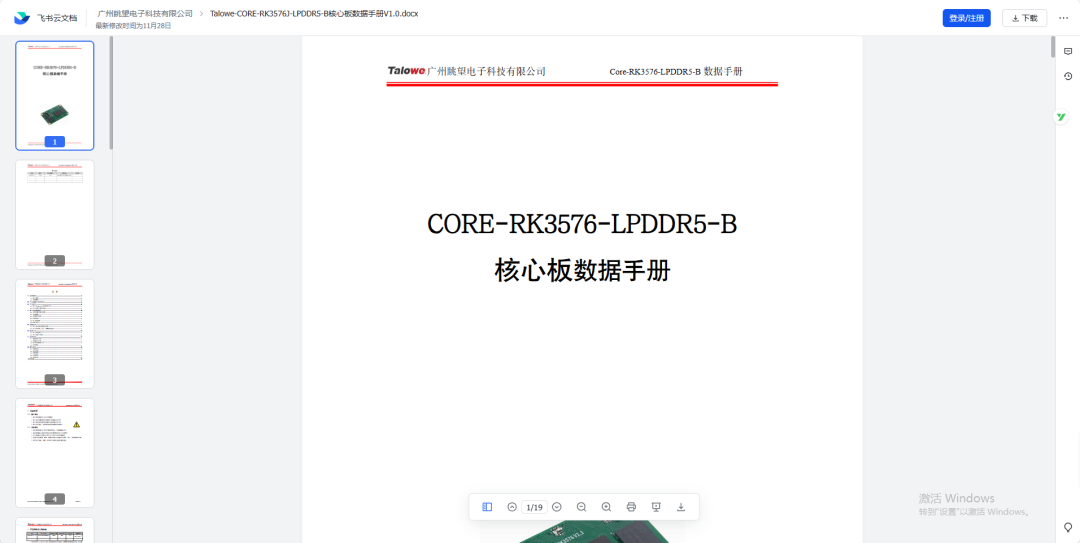This screenshot has width=1080, height=543.
Task: Click the 核心板数据手册 heading
Action: pyautogui.click(x=582, y=272)
